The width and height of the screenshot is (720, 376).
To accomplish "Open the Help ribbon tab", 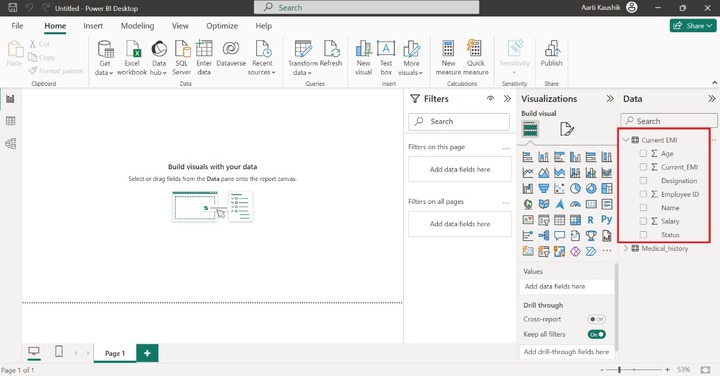I will (264, 26).
